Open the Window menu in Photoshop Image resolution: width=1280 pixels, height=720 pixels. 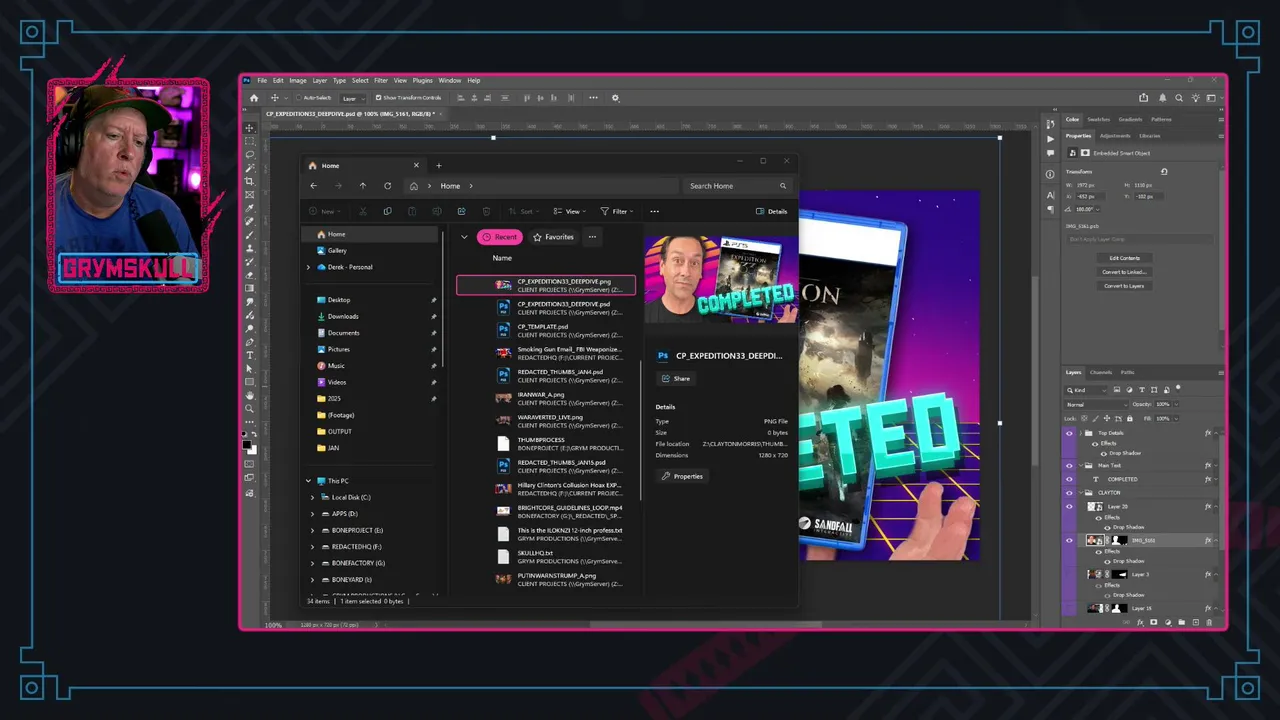449,80
